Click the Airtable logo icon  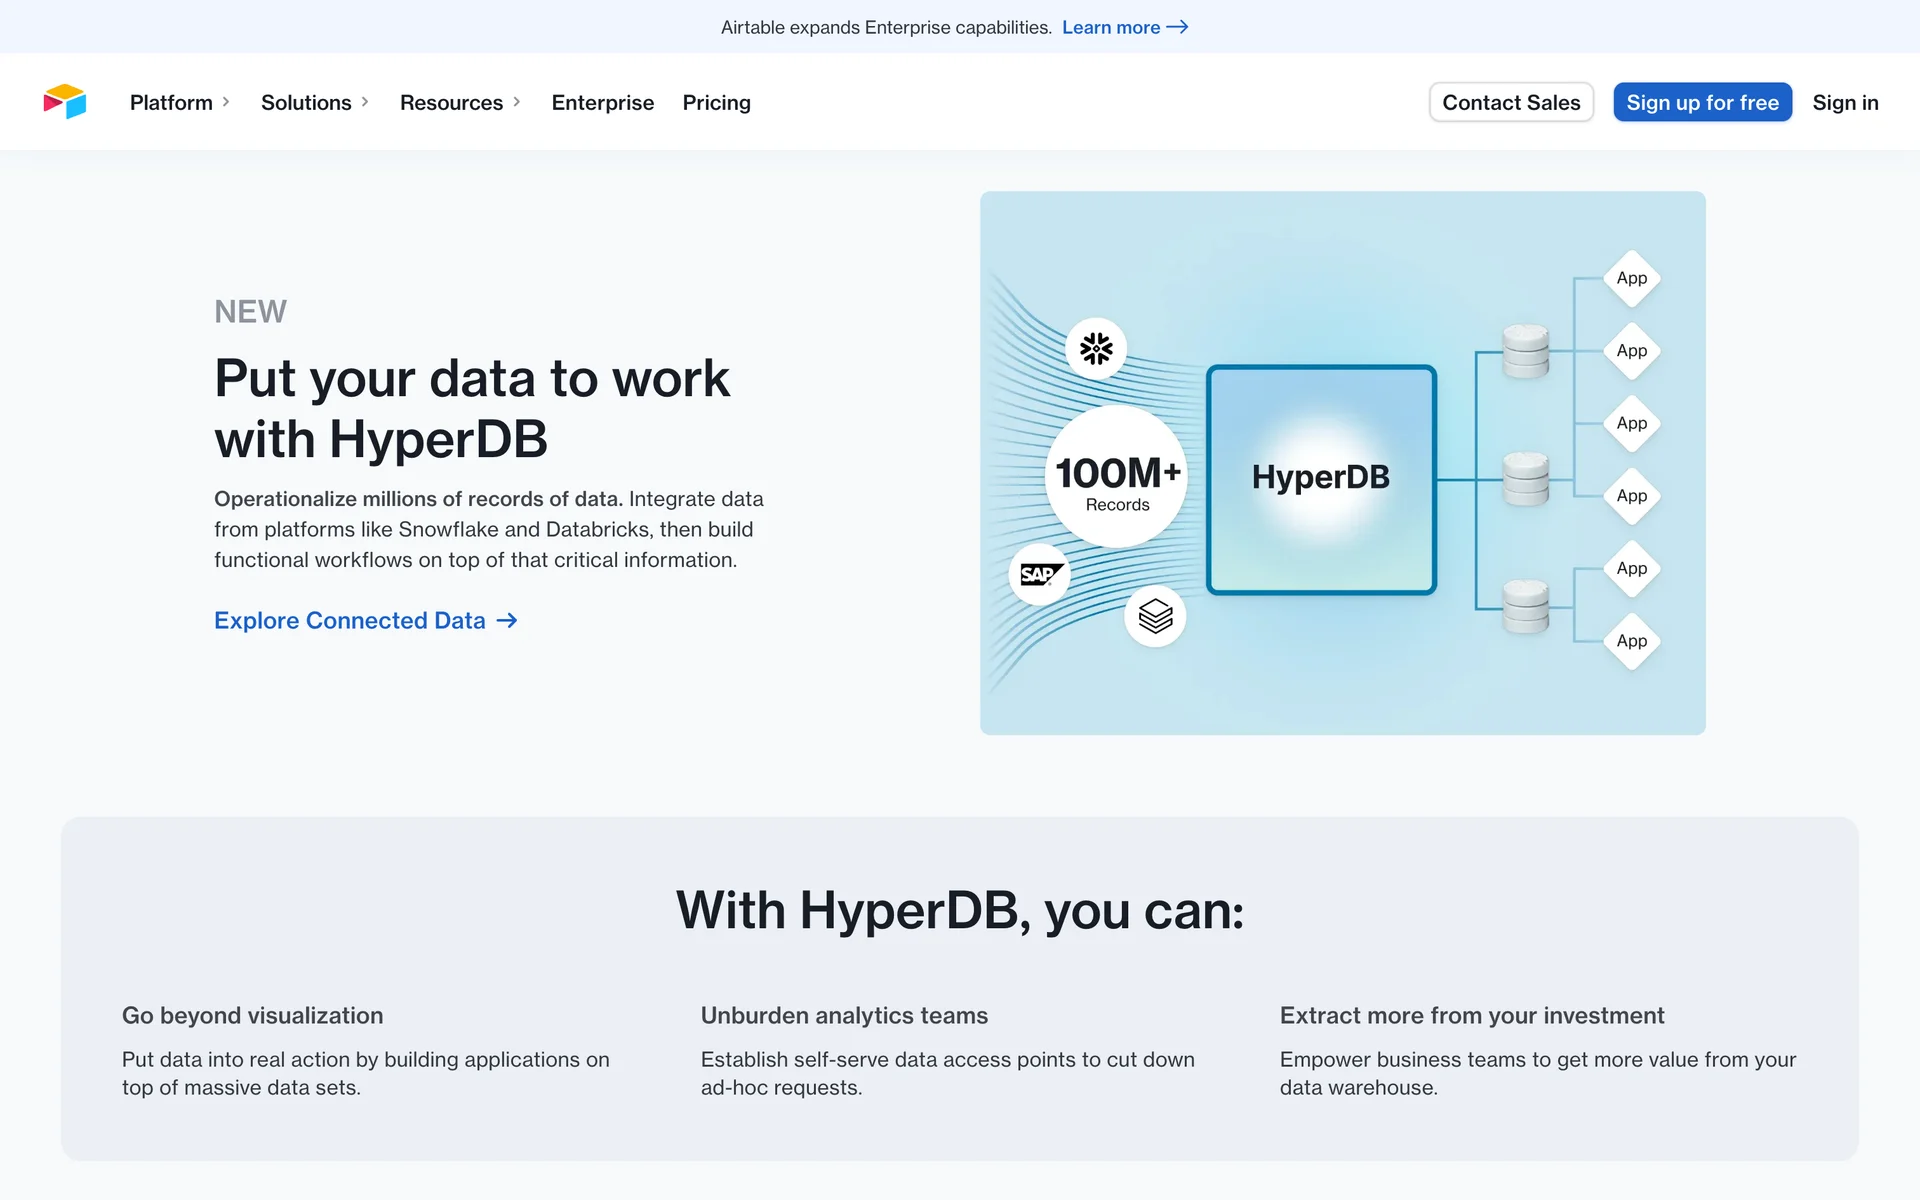coord(65,101)
